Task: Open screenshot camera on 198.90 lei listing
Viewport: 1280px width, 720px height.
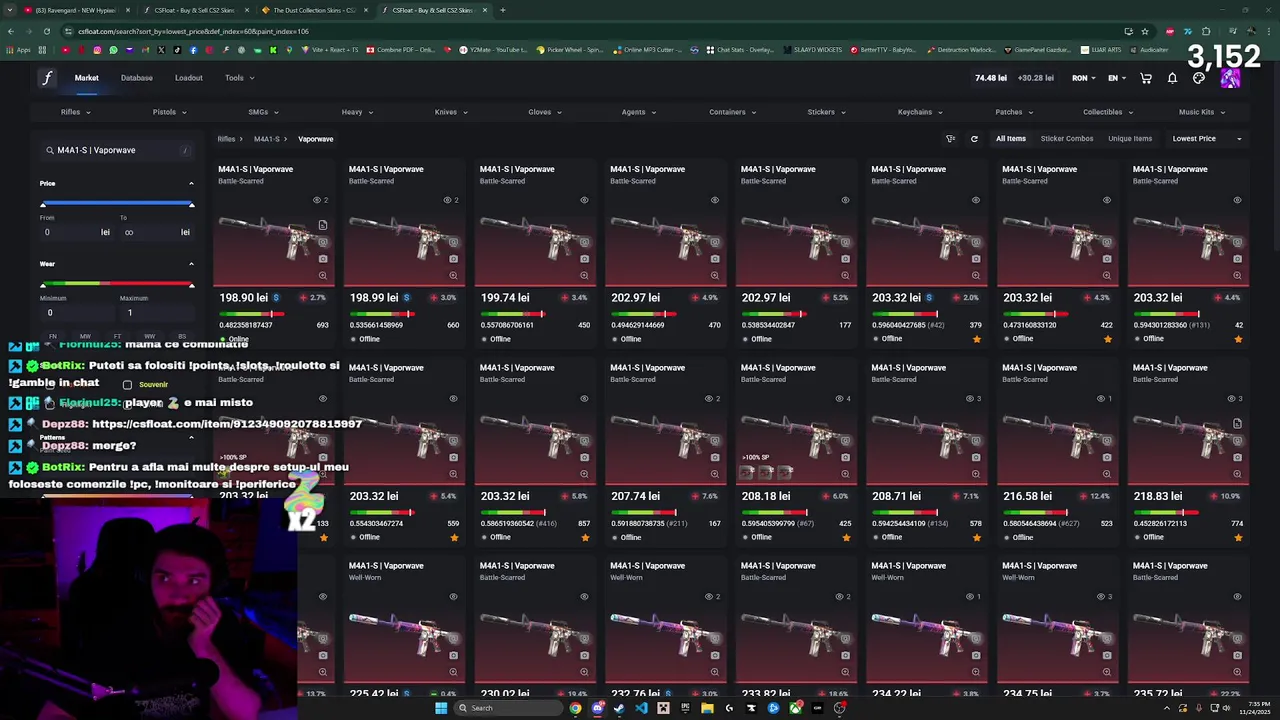Action: pyautogui.click(x=323, y=259)
